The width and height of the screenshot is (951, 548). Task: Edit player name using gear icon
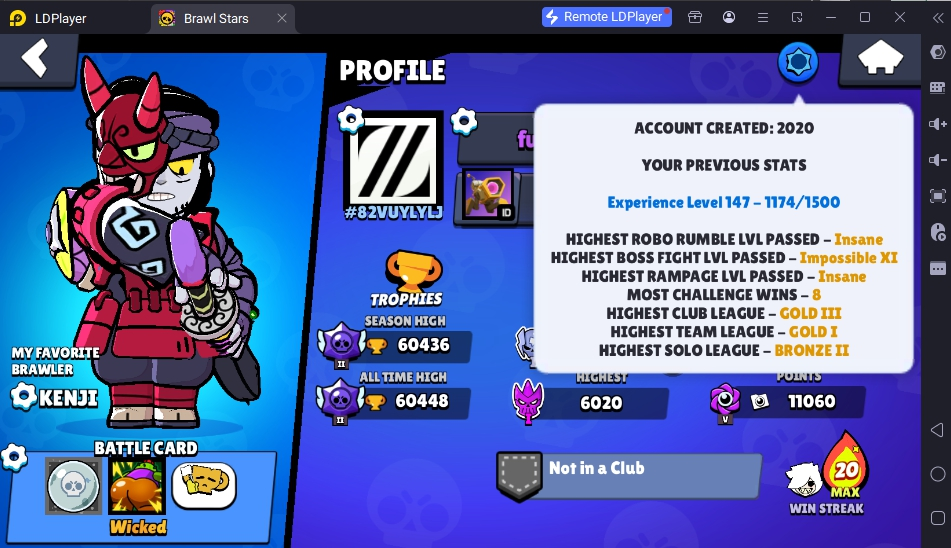464,121
